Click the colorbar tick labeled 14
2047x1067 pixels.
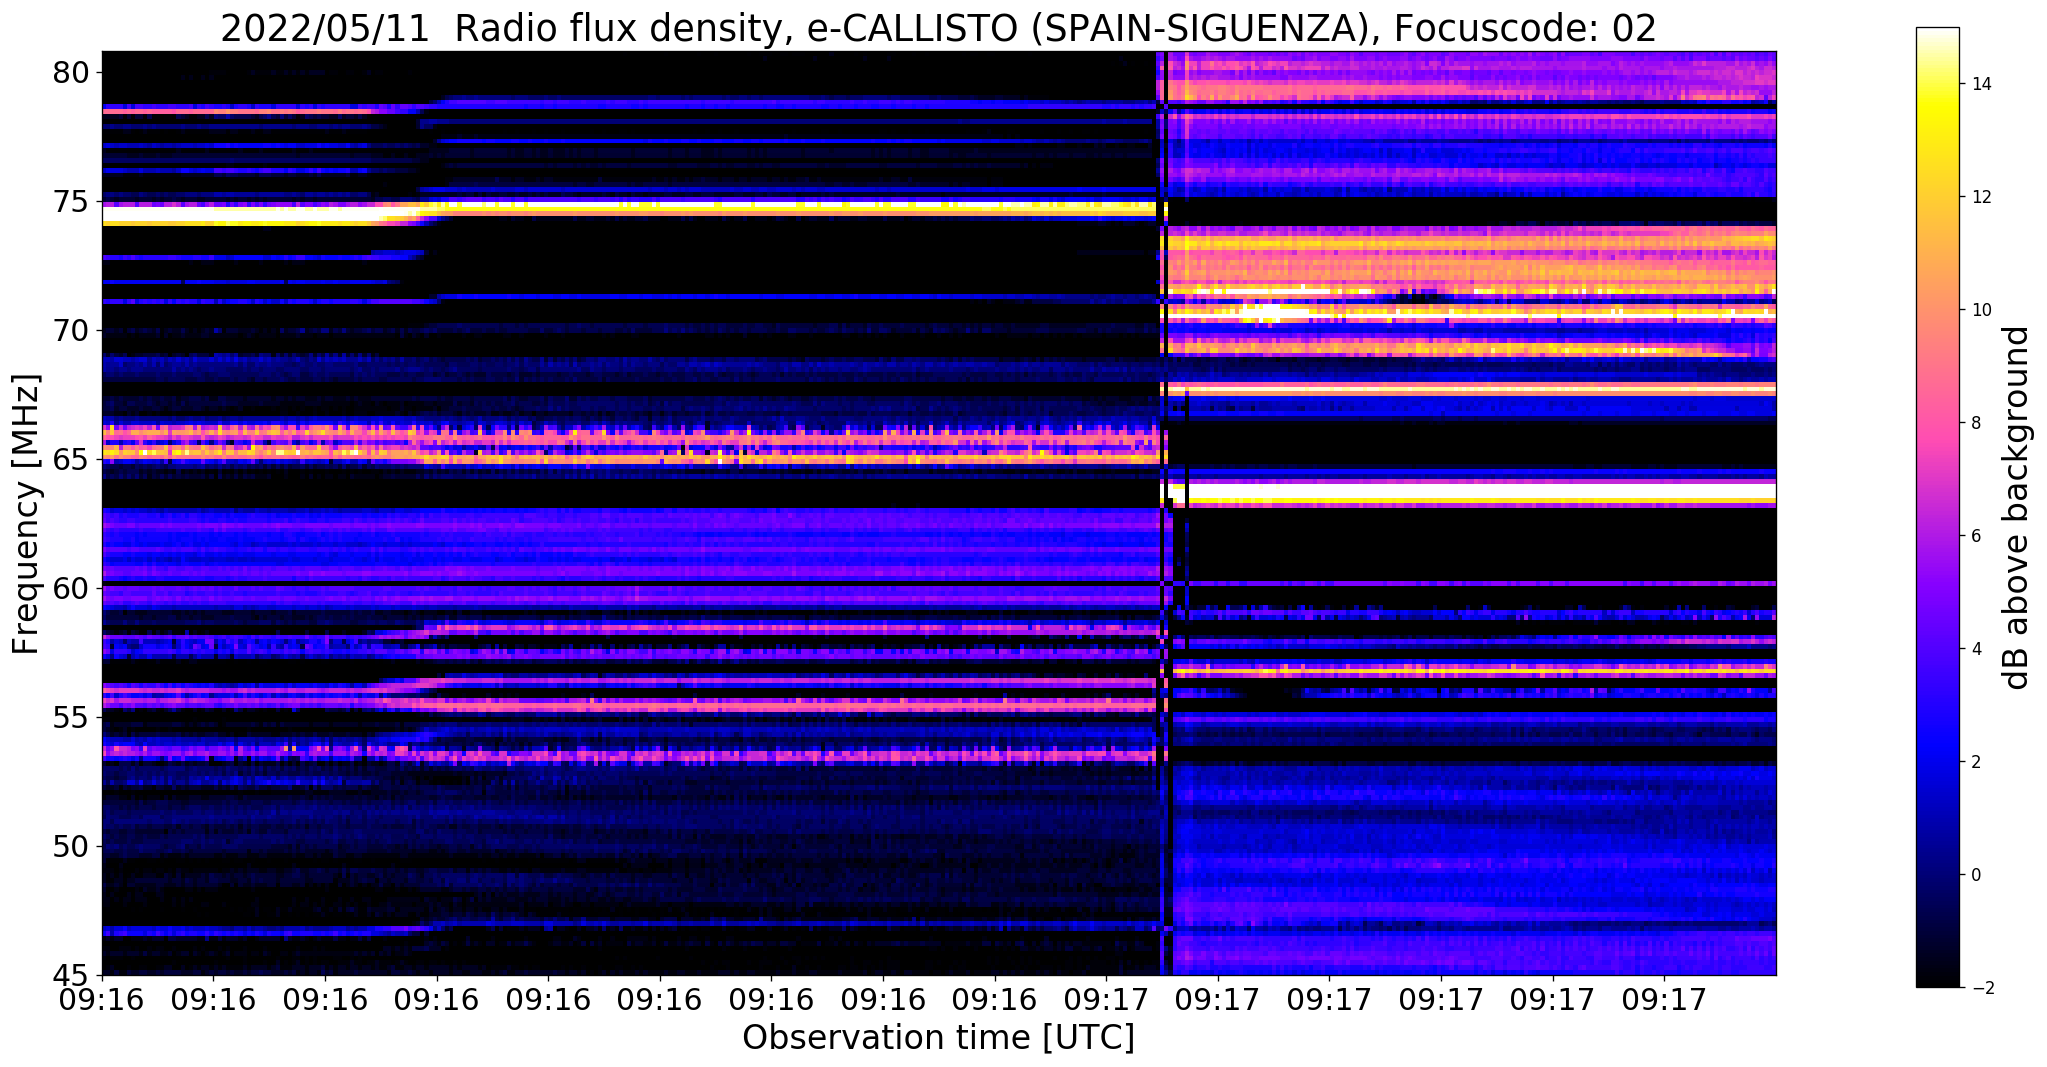tap(1980, 84)
